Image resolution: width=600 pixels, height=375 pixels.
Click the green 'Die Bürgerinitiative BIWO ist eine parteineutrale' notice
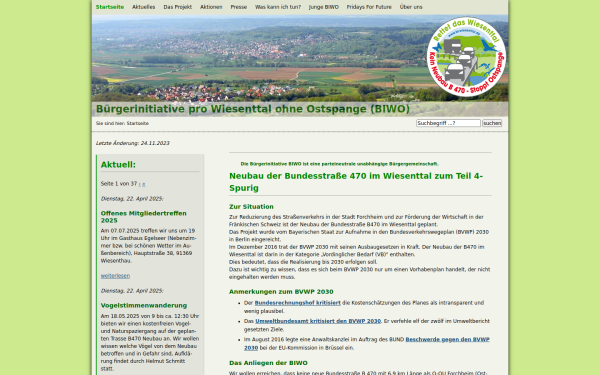click(x=339, y=164)
